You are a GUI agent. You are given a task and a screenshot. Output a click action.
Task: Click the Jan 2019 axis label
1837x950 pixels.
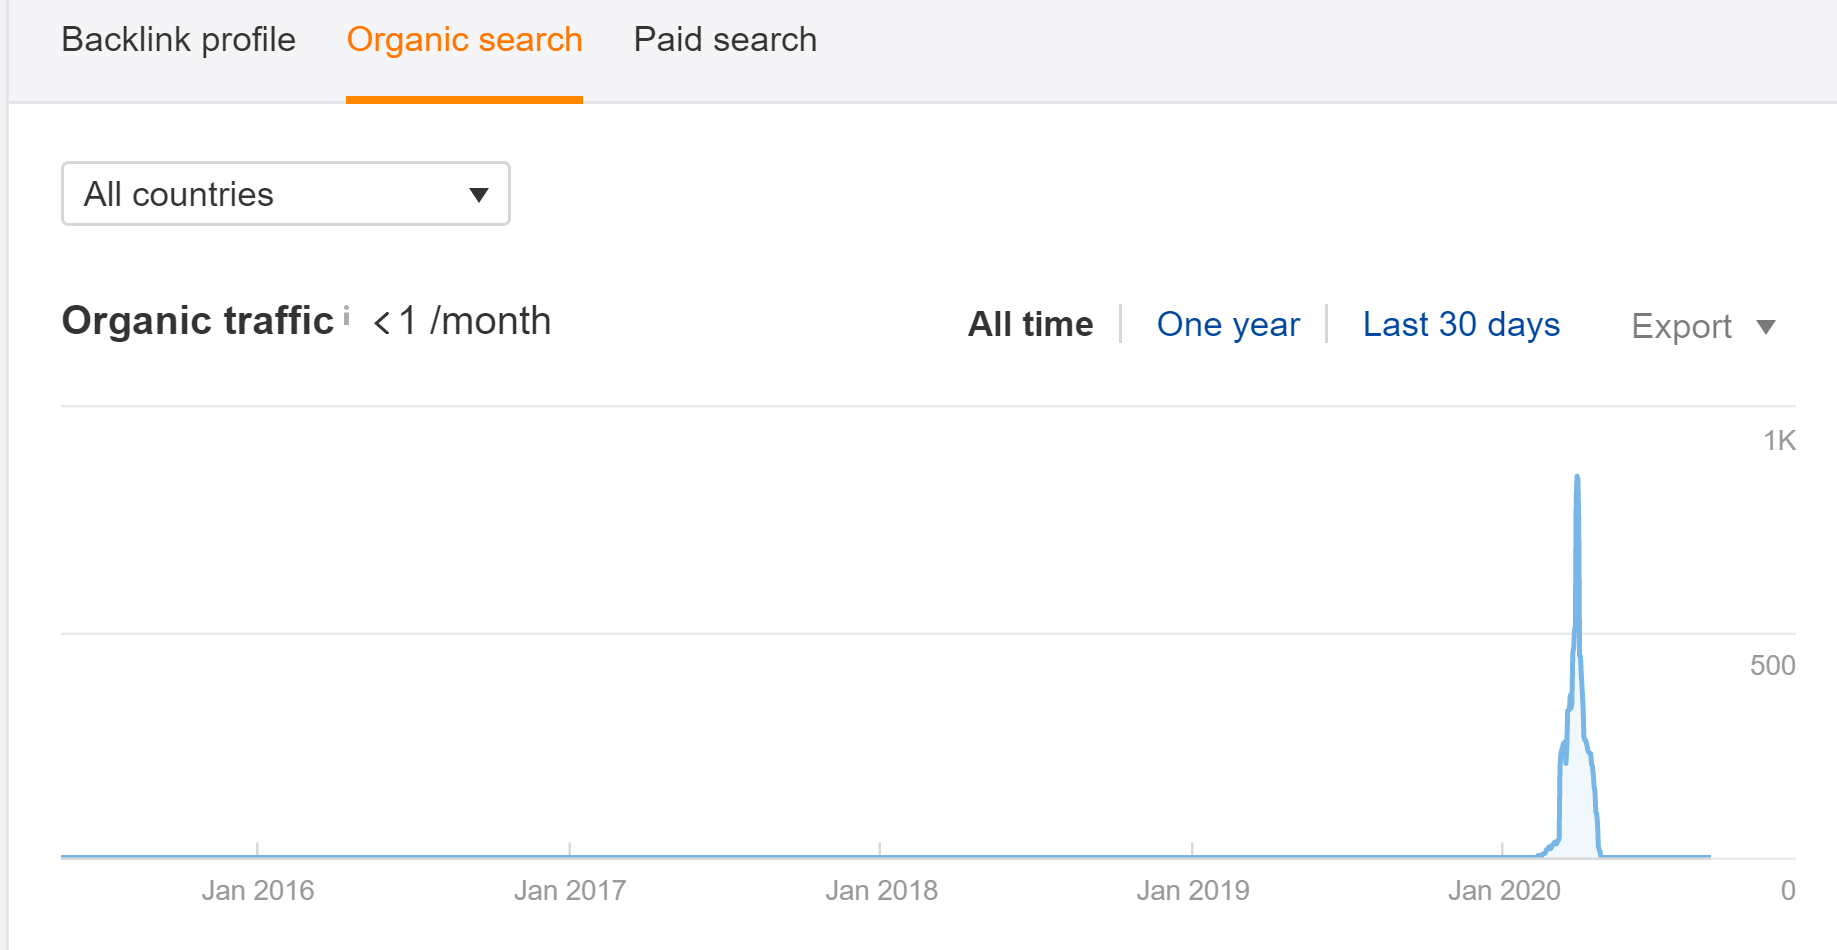pos(1193,890)
